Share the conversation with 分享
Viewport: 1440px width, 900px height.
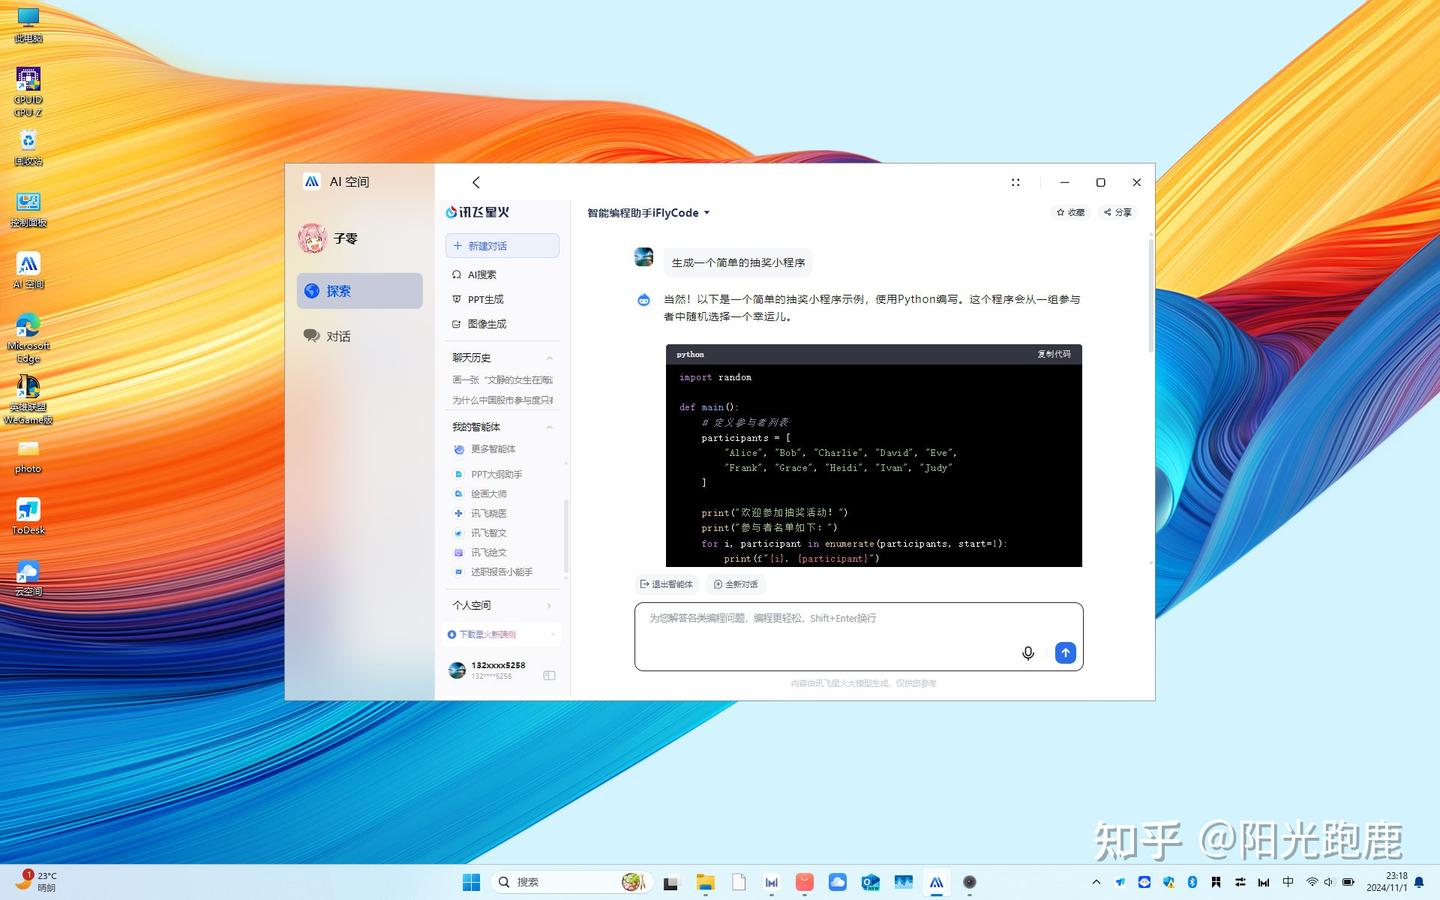click(x=1118, y=212)
